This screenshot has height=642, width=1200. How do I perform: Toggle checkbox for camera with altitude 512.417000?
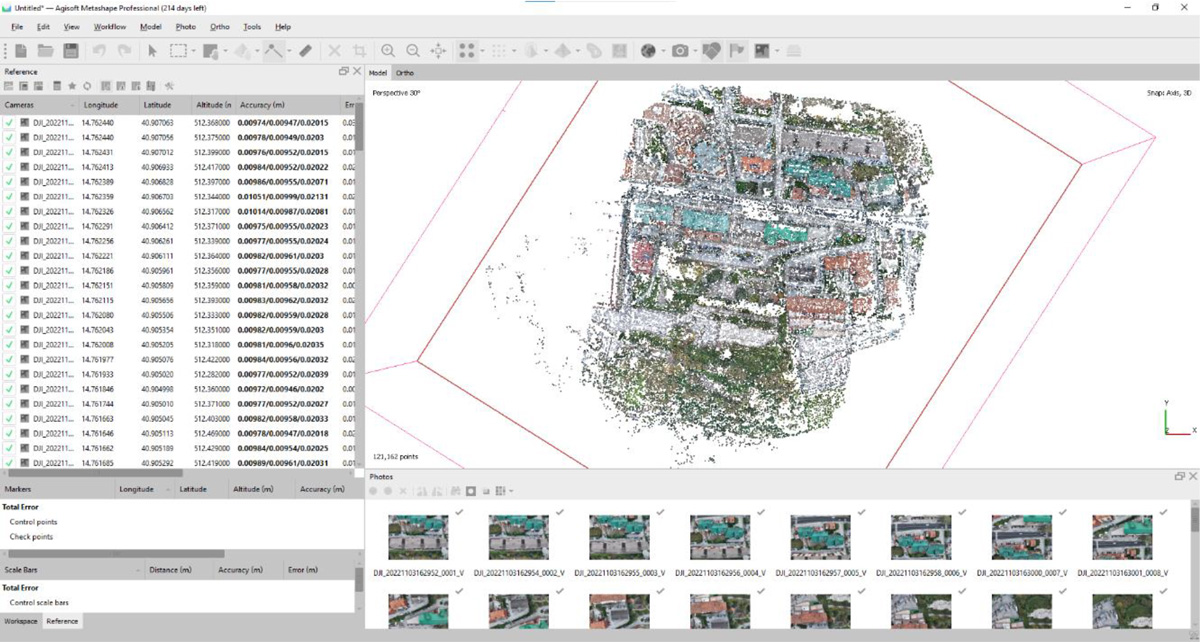click(x=9, y=167)
